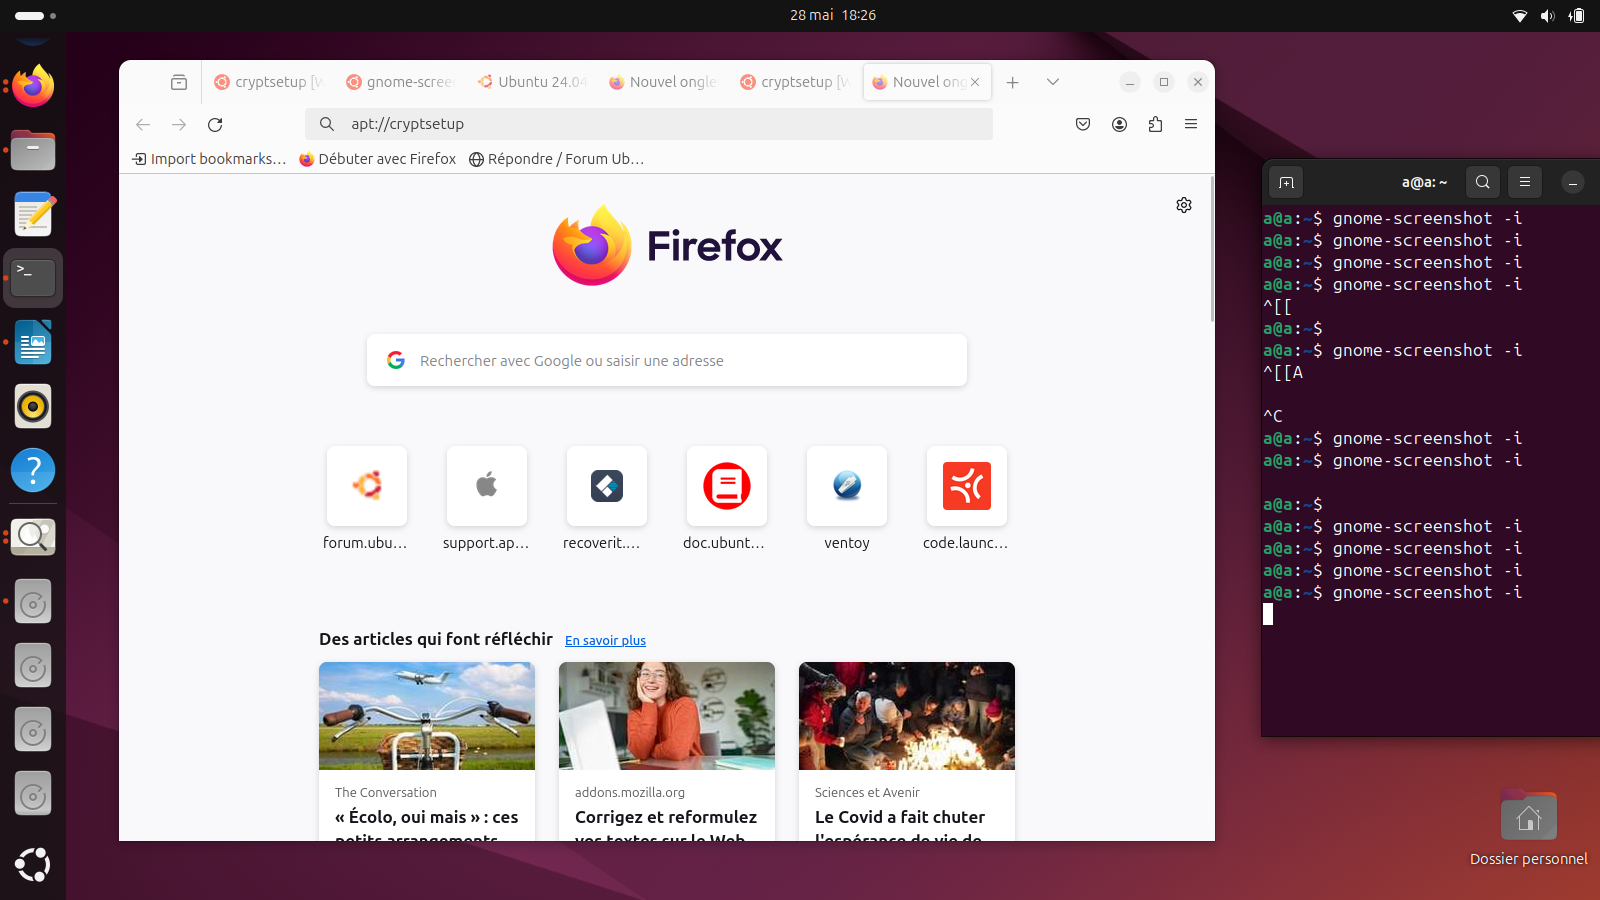Click the terminal search icon

pos(1483,182)
